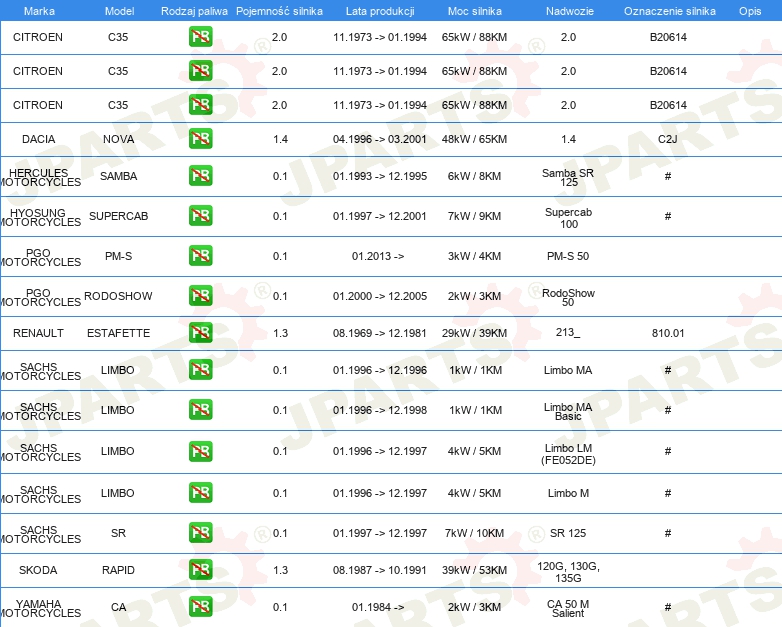782x627 pixels.
Task: Click the 48kW / 65KM power cell
Action: point(474,139)
